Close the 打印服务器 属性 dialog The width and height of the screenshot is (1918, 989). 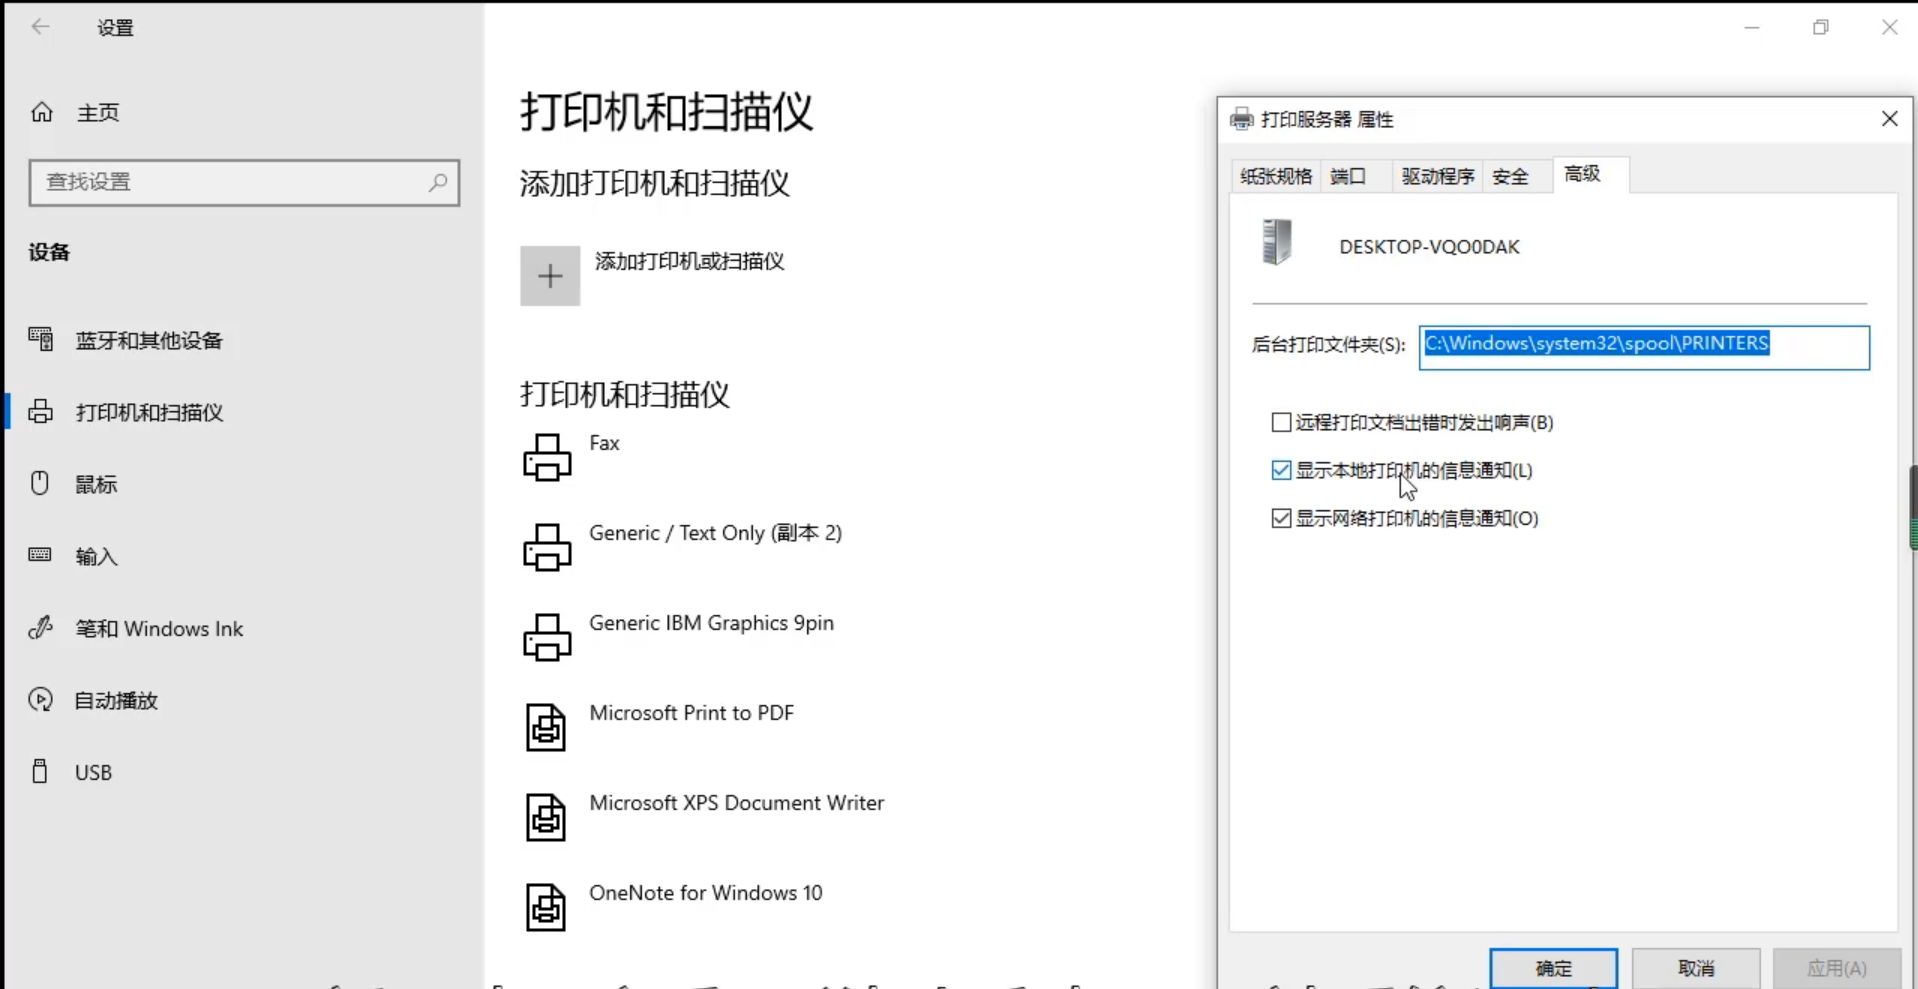pos(1889,119)
